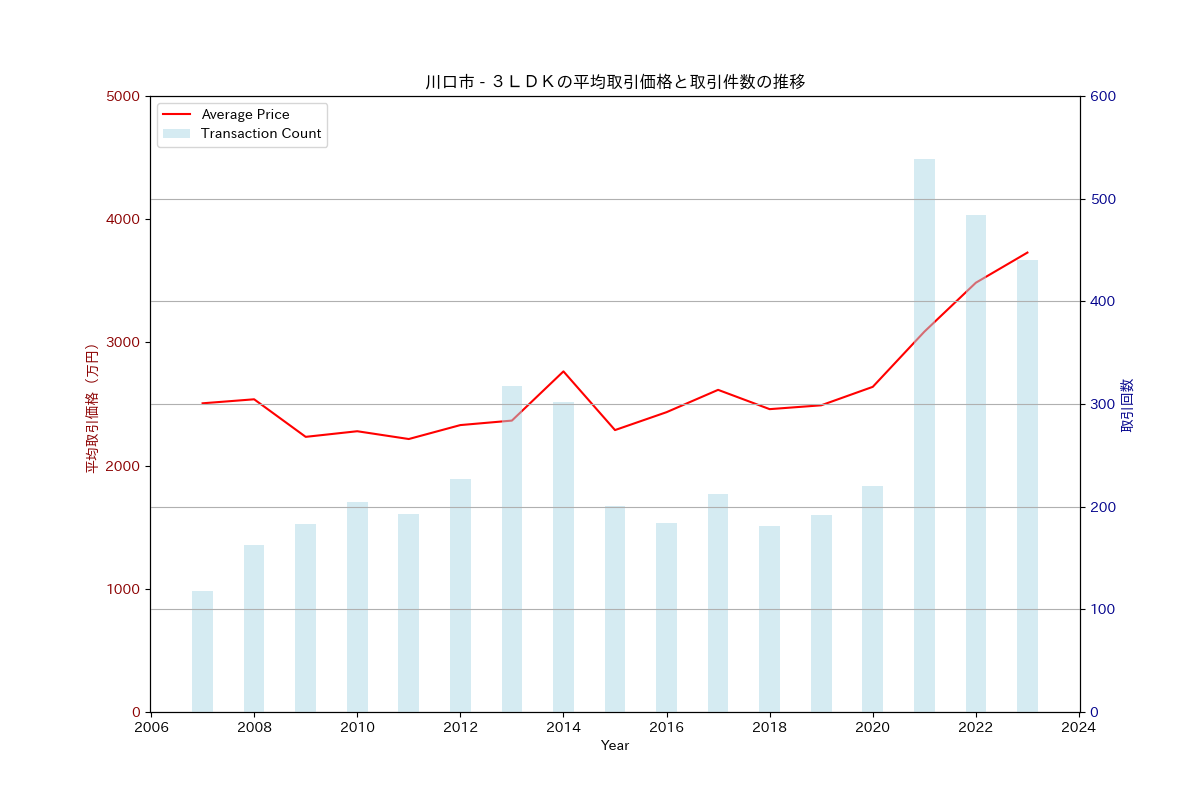The image size is (1200, 800).
Task: Click the 2013 transaction count bar
Action: pos(512,549)
